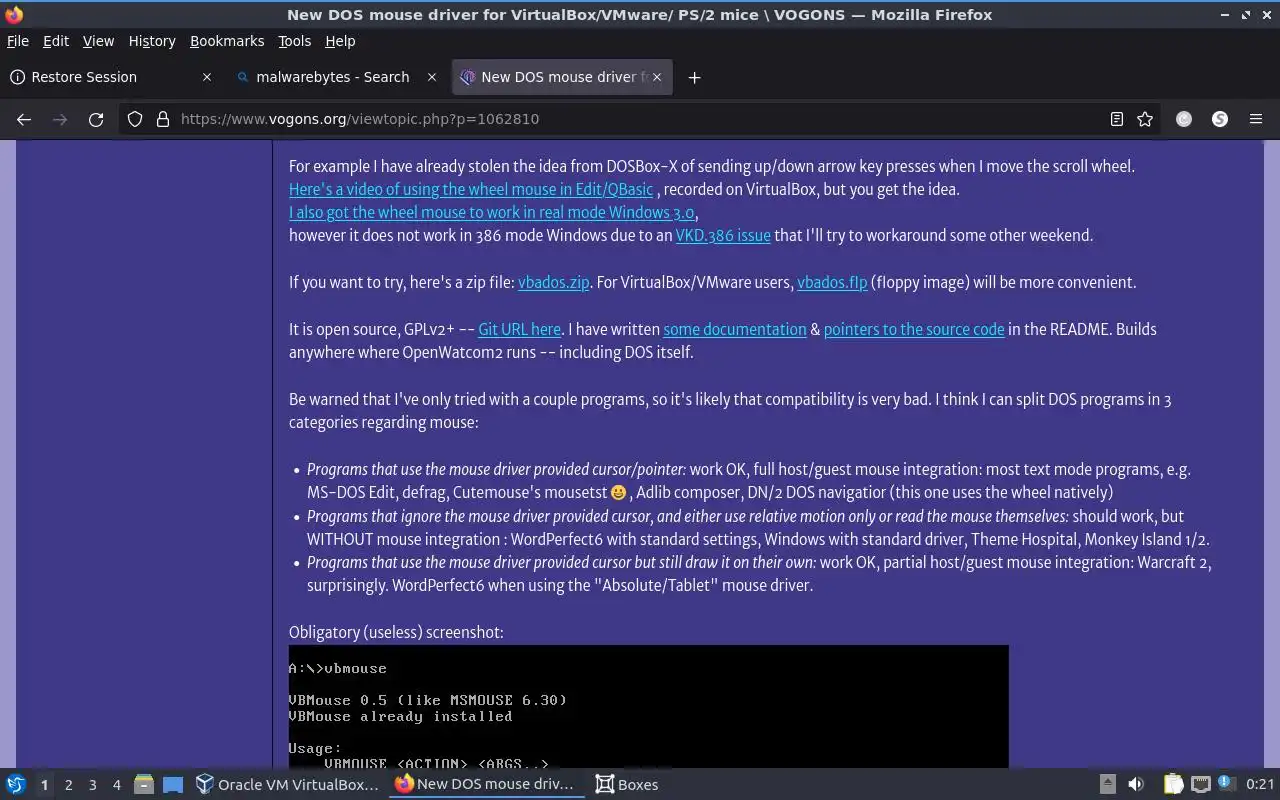Open the Help menu

point(340,41)
